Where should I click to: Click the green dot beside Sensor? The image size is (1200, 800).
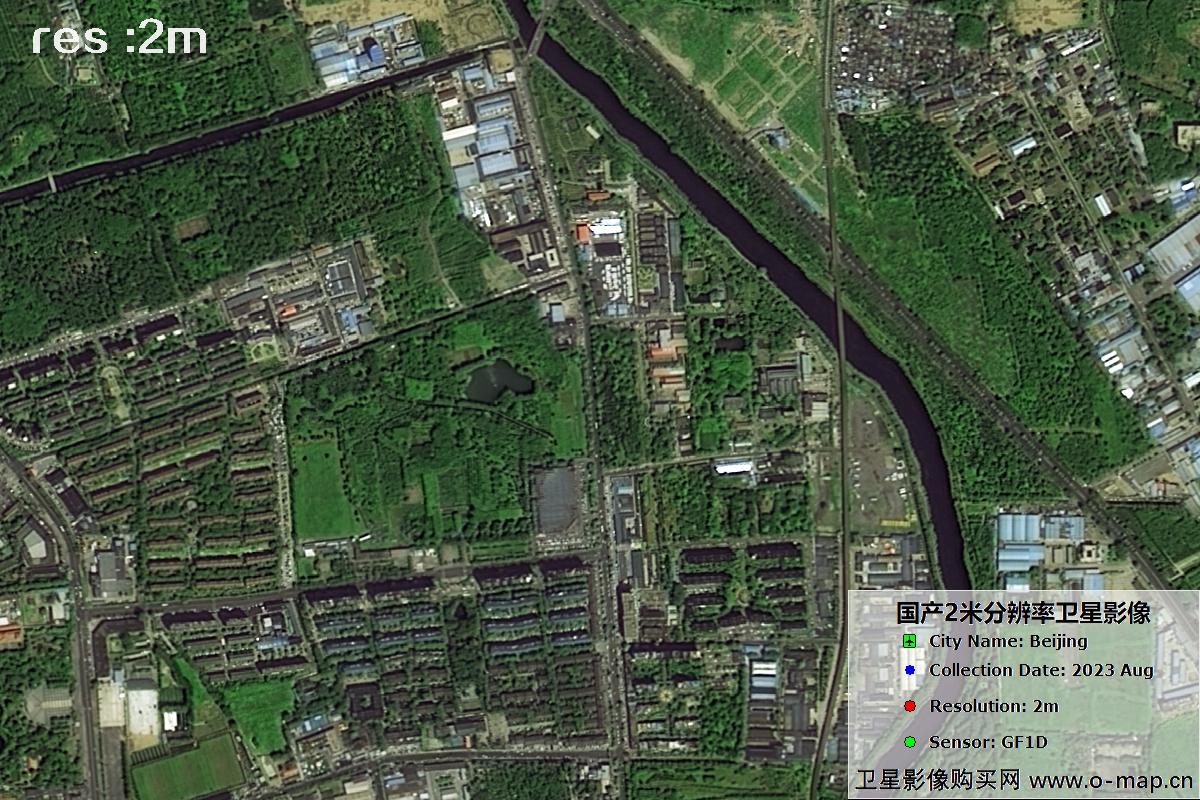coord(909,742)
